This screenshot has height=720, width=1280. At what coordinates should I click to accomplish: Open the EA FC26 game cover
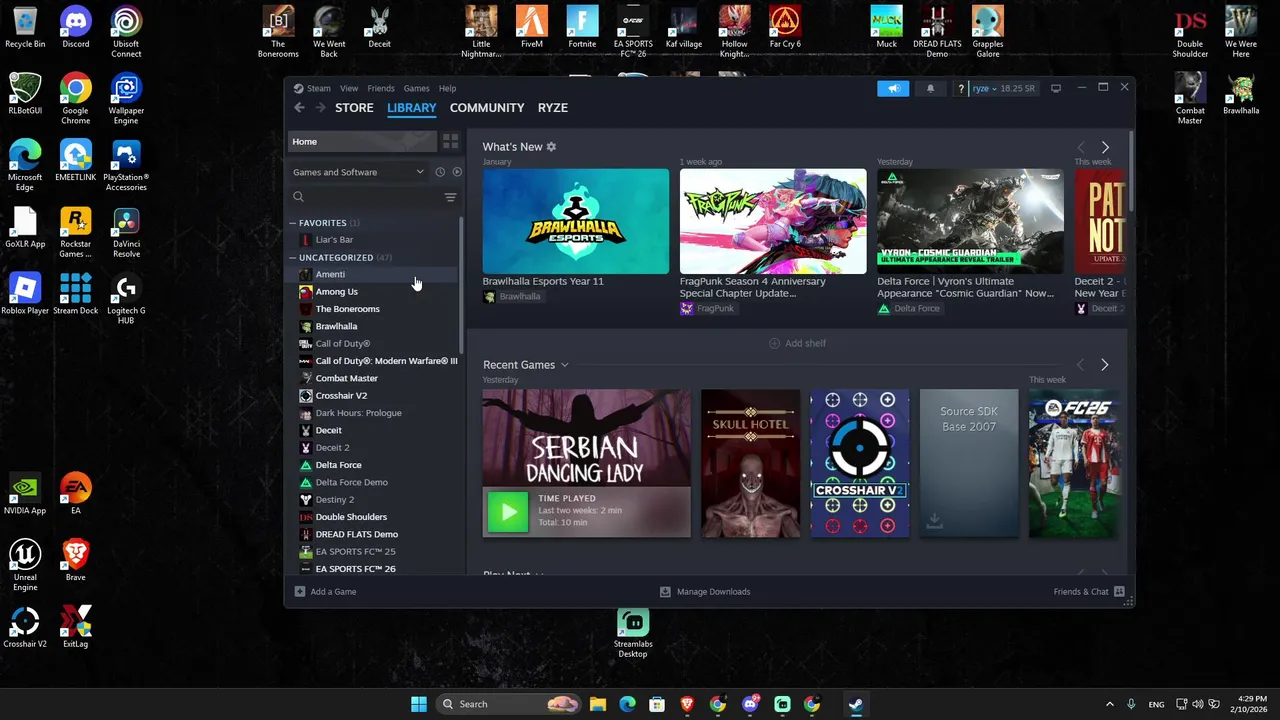(x=1076, y=463)
